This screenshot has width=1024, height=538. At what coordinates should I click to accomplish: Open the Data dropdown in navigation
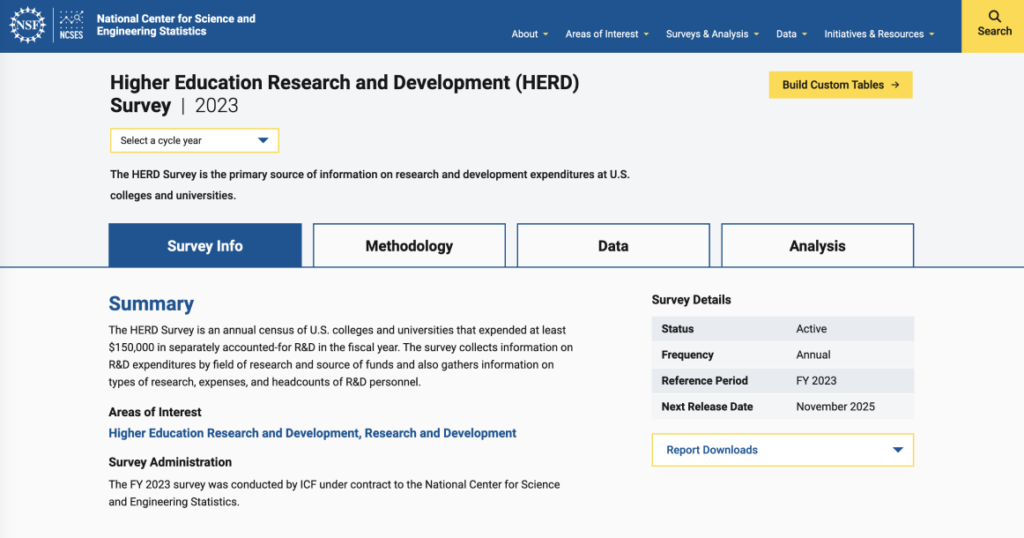click(791, 34)
